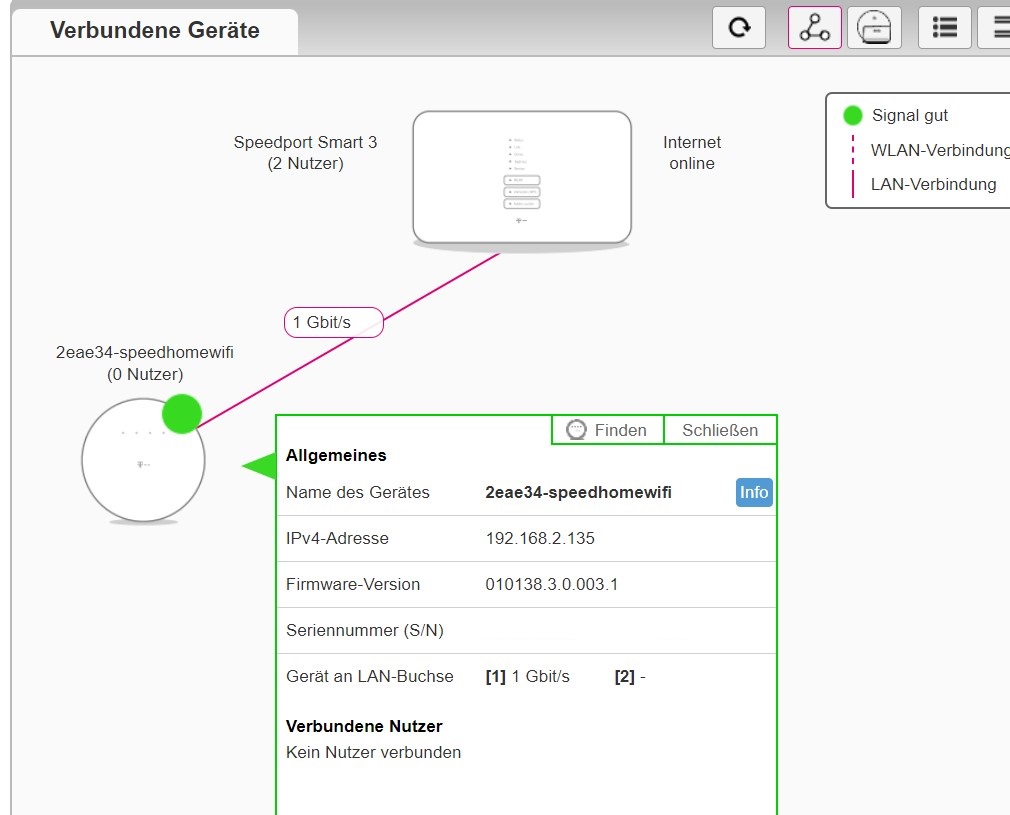This screenshot has width=1010, height=815.
Task: Click the round speedhomewifi device image
Action: coord(143,460)
